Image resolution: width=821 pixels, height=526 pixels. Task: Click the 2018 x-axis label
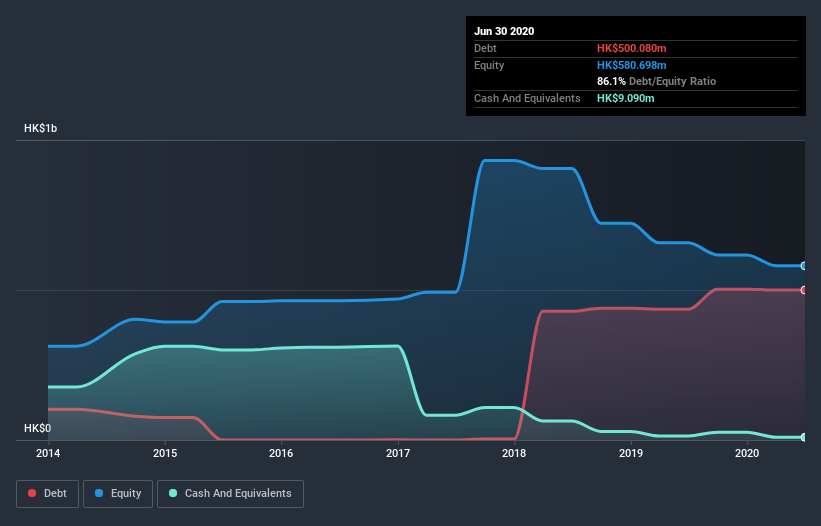coord(514,453)
